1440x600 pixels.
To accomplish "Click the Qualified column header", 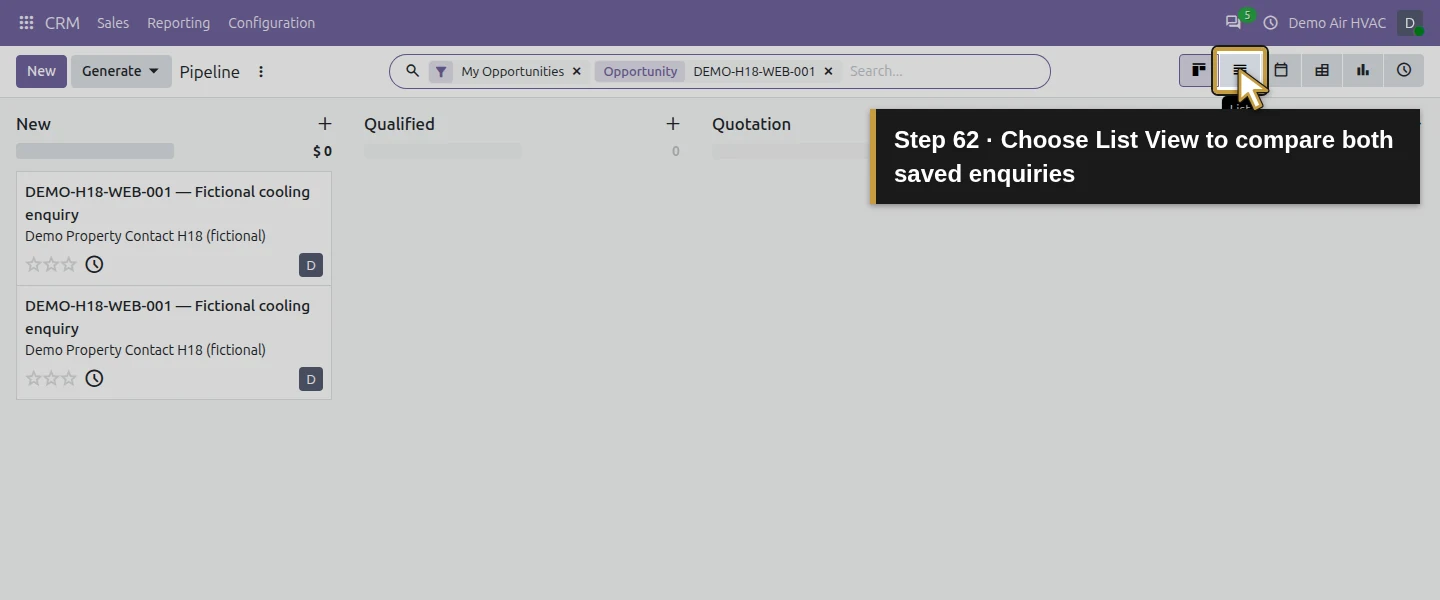I will point(399,124).
